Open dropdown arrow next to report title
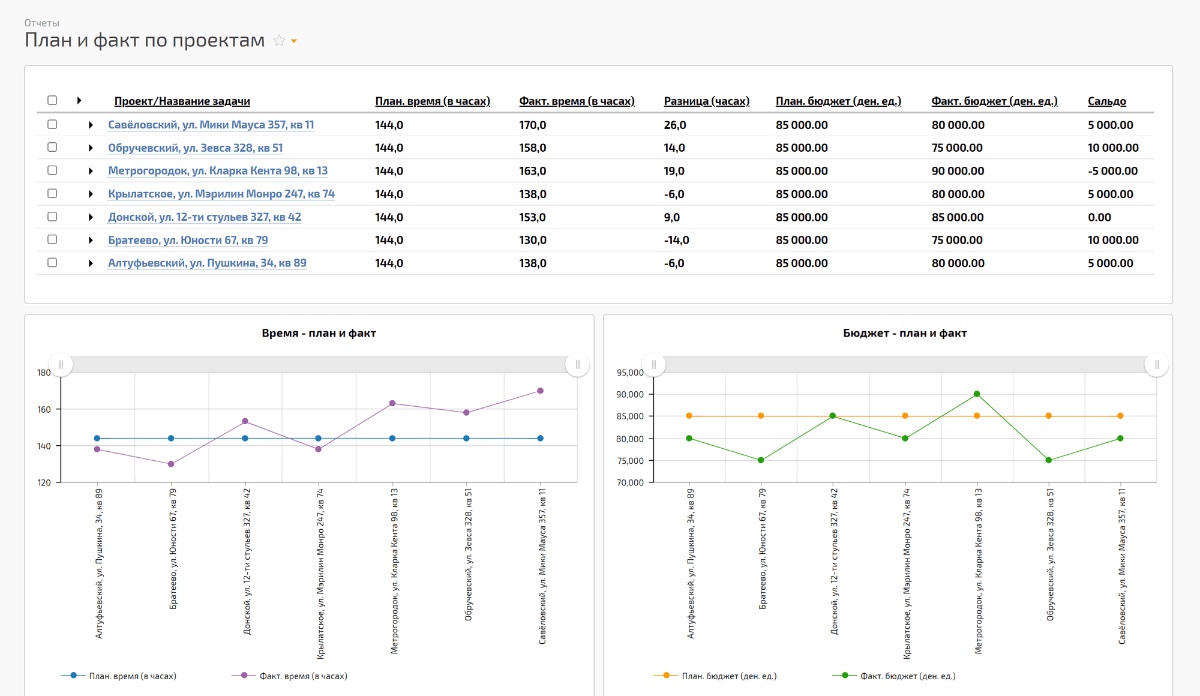This screenshot has width=1200, height=696. coord(294,41)
